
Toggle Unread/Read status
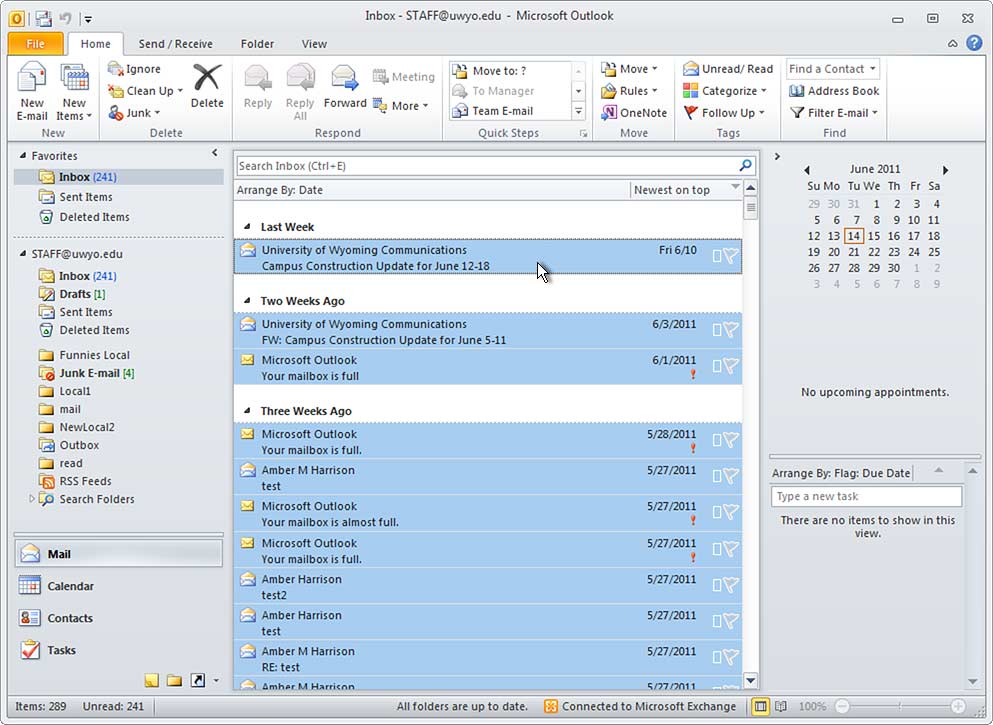tap(728, 68)
